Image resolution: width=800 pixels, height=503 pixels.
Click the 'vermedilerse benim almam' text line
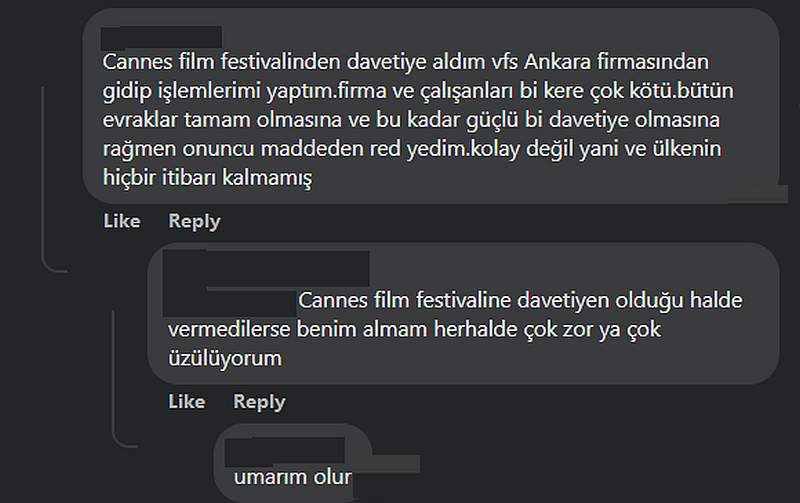414,330
